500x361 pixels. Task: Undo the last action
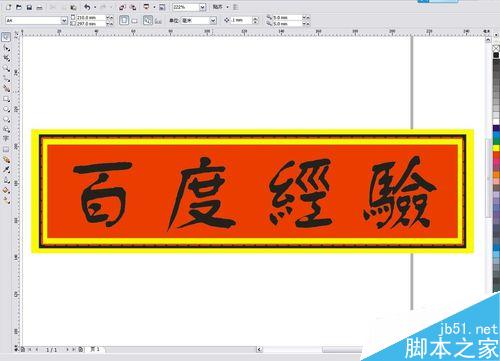tap(87, 7)
